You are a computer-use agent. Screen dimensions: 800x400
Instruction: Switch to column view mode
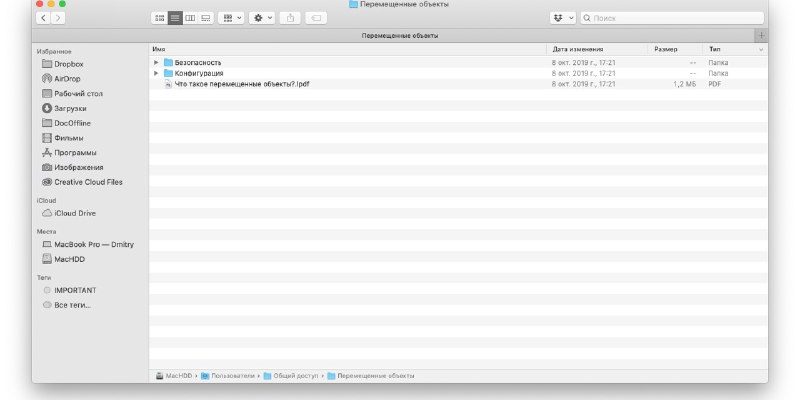190,18
